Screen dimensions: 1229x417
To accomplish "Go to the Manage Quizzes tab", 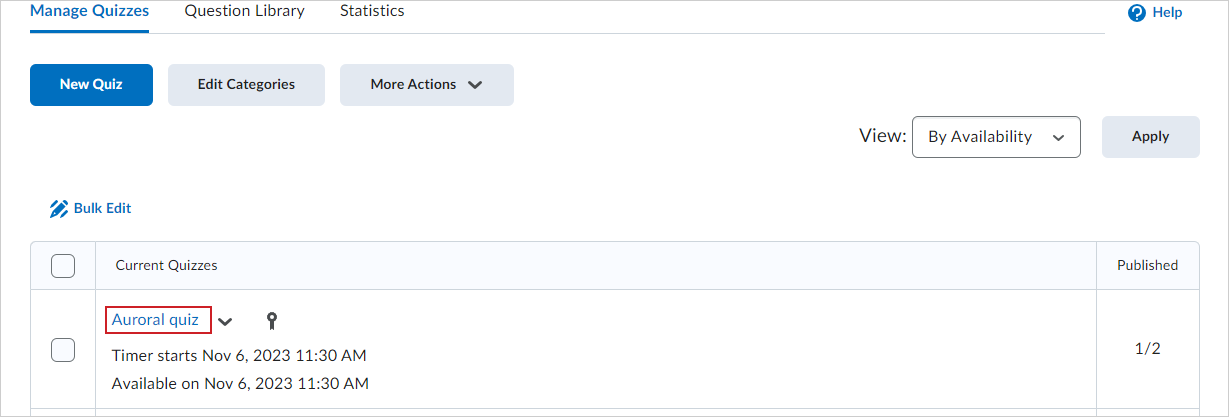I will tap(89, 12).
